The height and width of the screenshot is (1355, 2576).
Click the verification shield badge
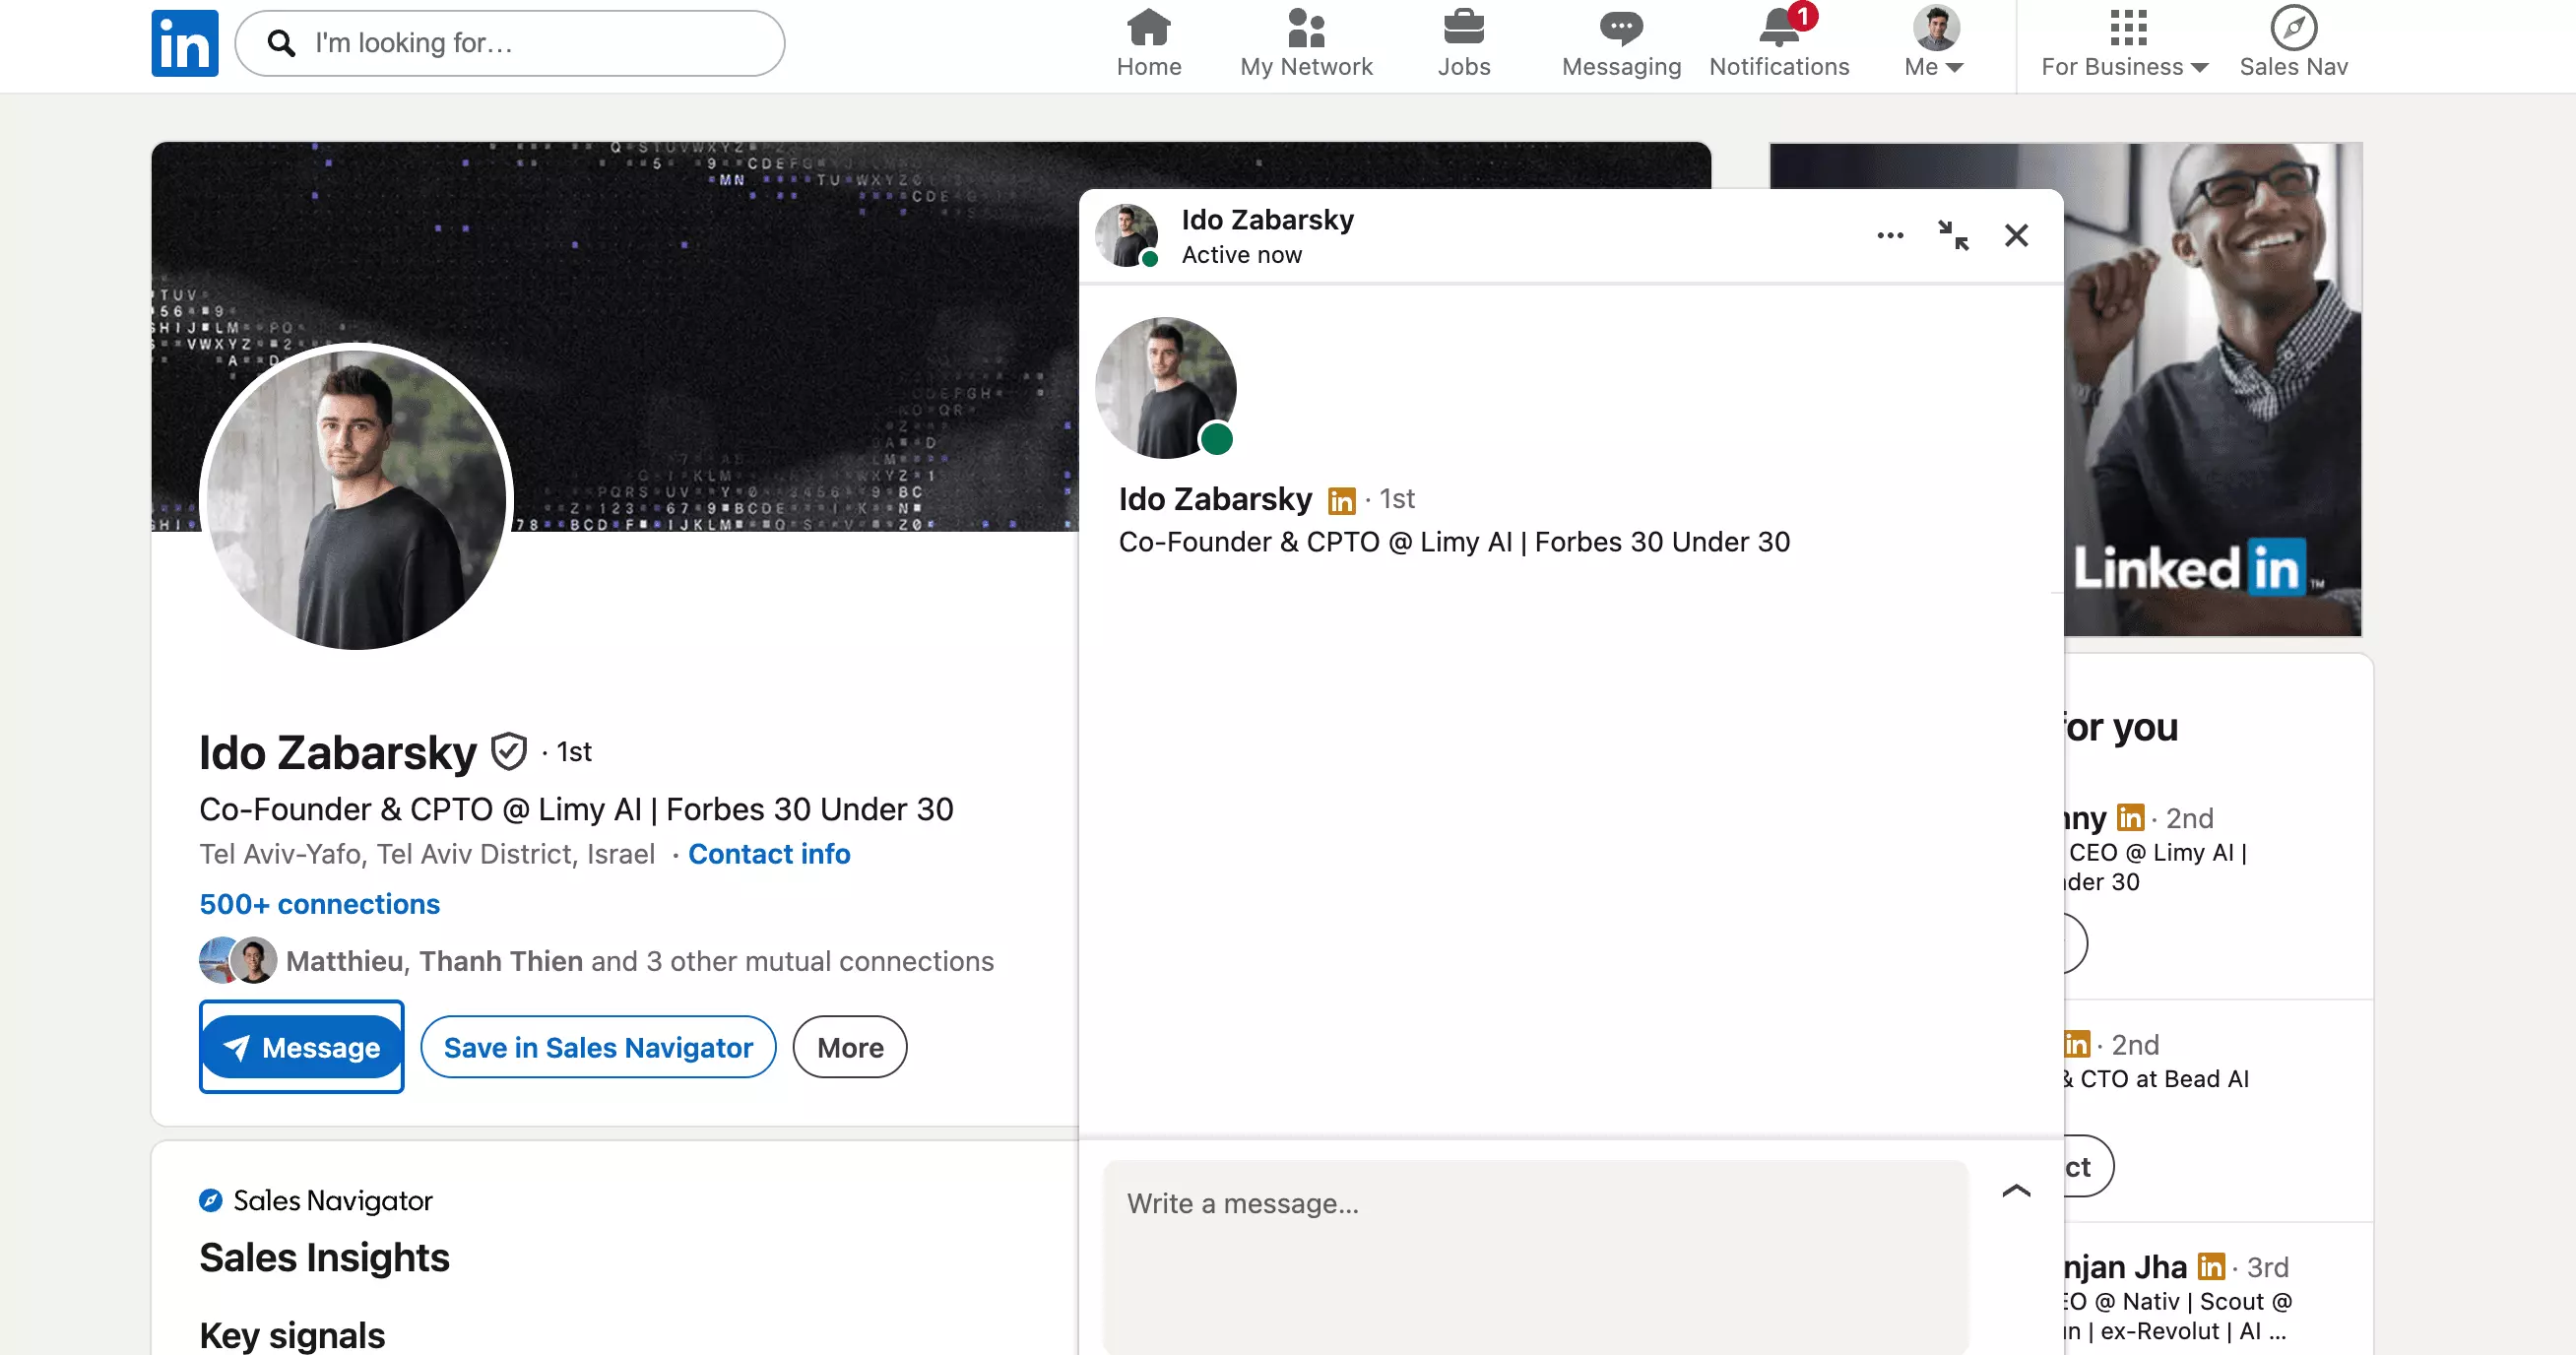tap(509, 751)
